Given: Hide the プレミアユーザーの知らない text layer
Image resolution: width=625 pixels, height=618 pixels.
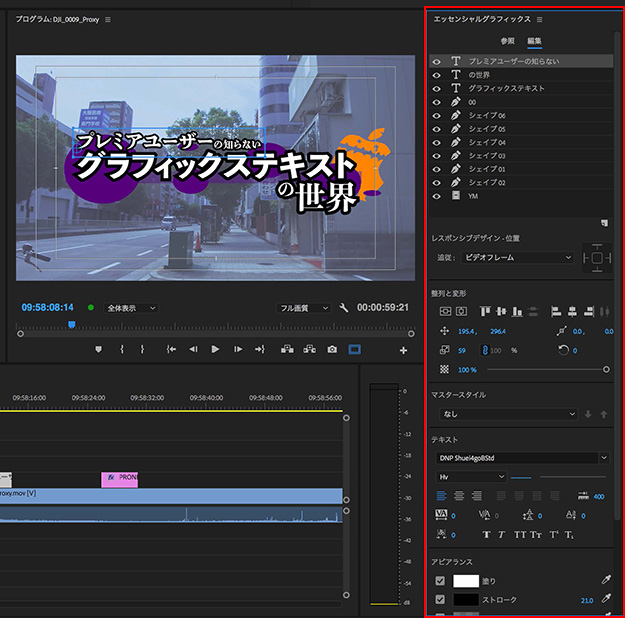Looking at the screenshot, I should (x=437, y=61).
